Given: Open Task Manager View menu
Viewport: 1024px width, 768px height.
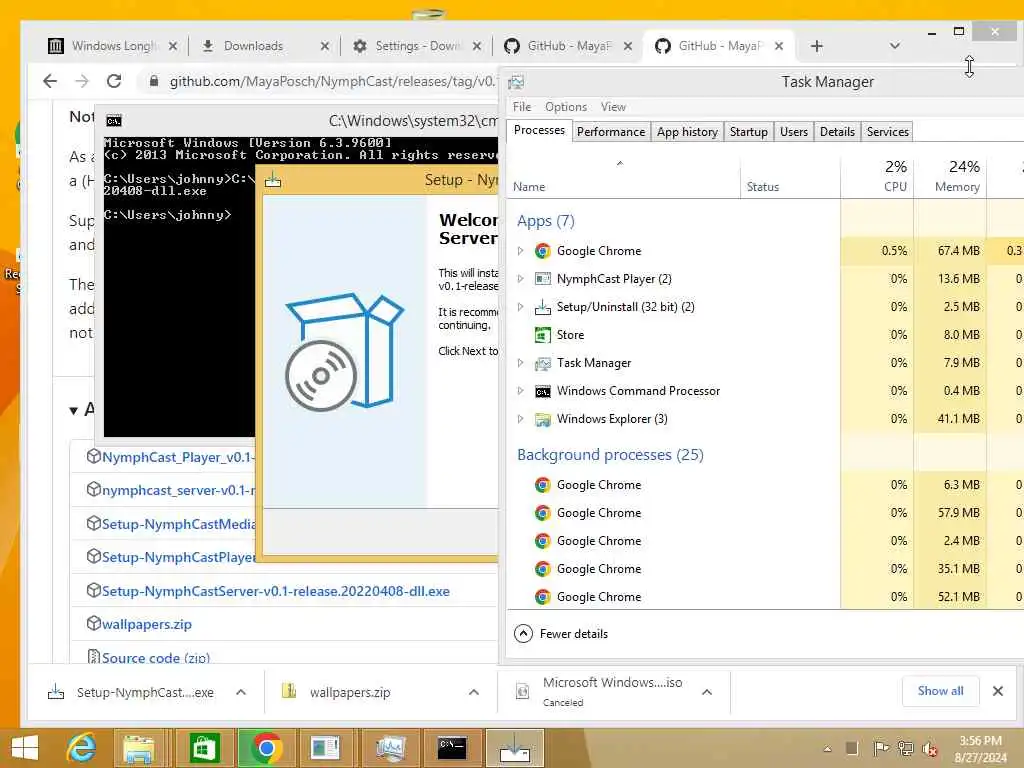Looking at the screenshot, I should [613, 106].
